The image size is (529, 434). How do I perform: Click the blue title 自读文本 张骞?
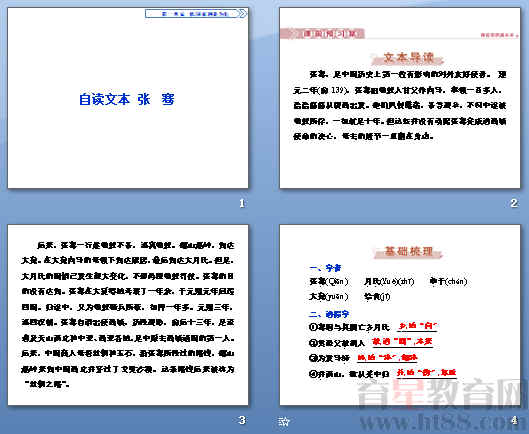point(127,99)
